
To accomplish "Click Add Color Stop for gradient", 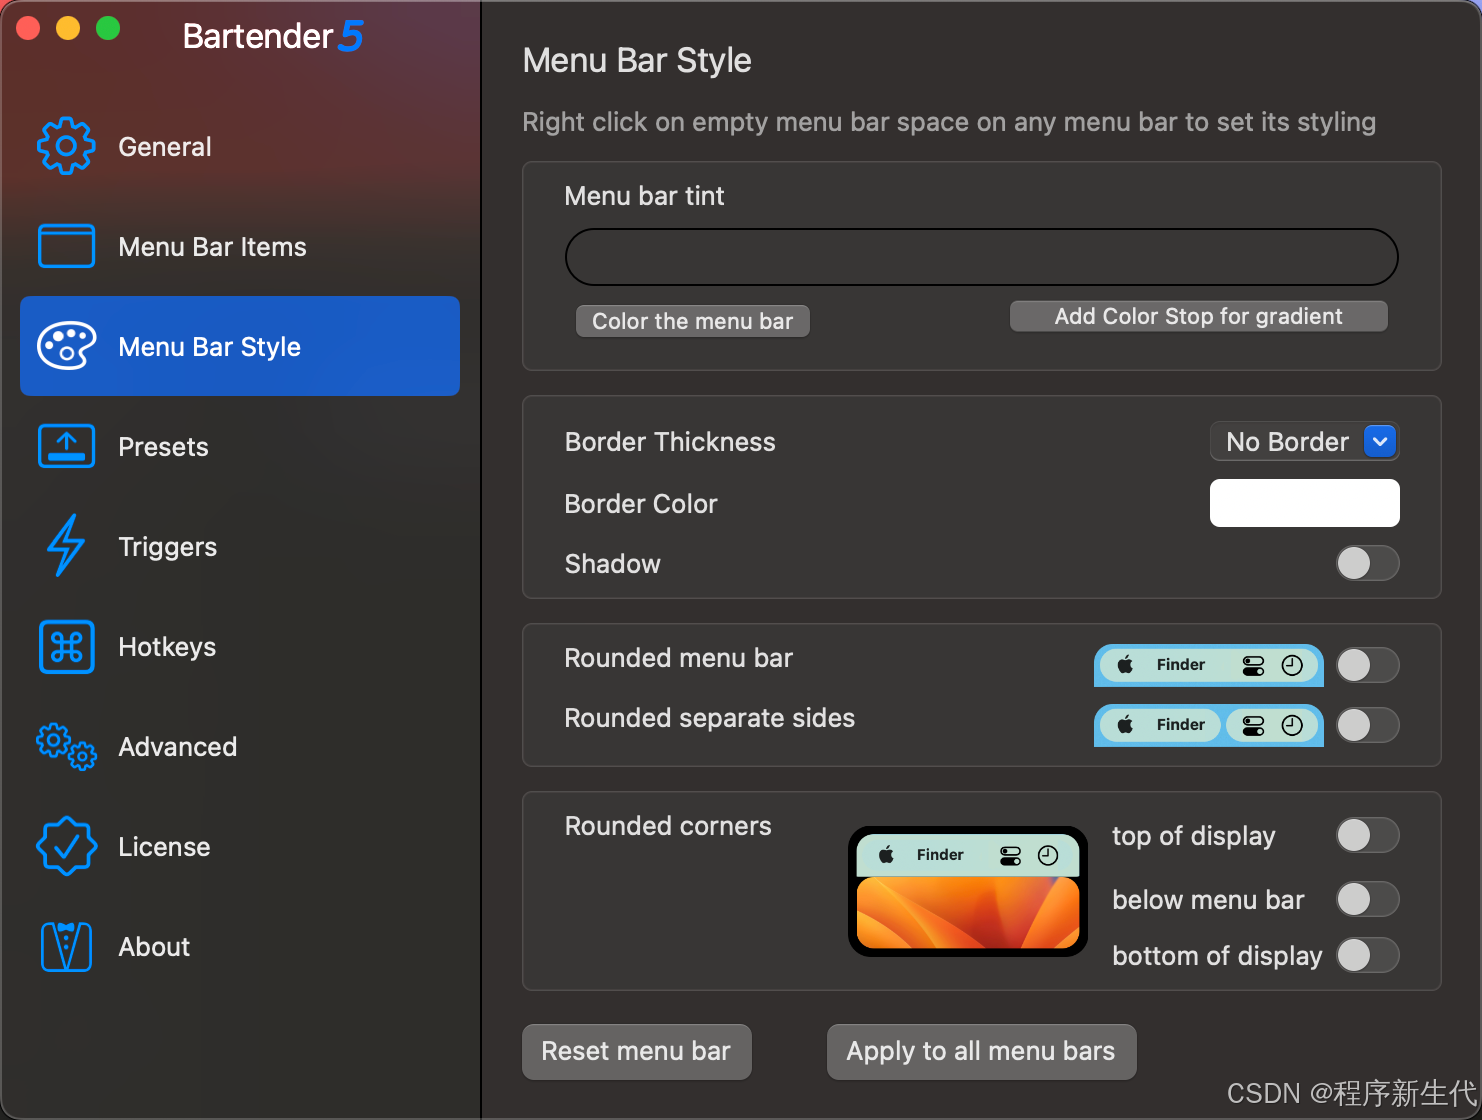I will point(1198,316).
